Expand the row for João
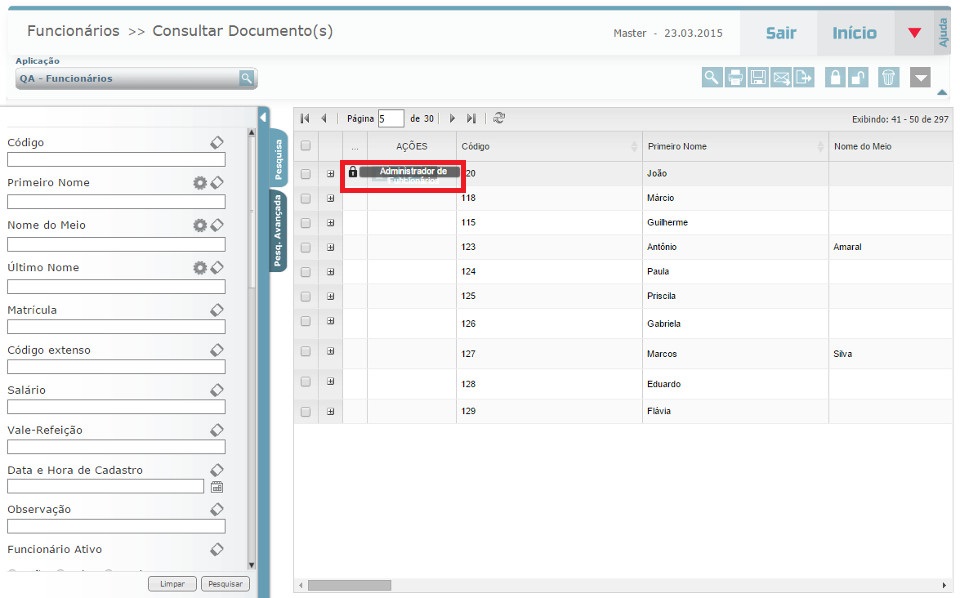Screen dimensions: 960x598 coord(331,174)
